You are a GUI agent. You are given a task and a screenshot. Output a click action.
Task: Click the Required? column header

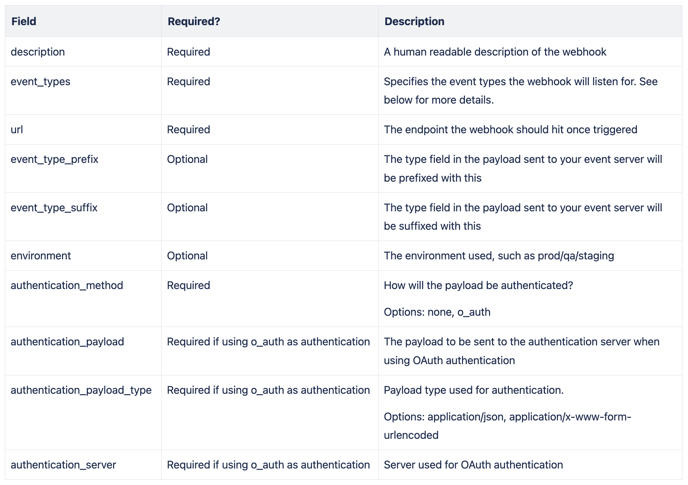194,21
